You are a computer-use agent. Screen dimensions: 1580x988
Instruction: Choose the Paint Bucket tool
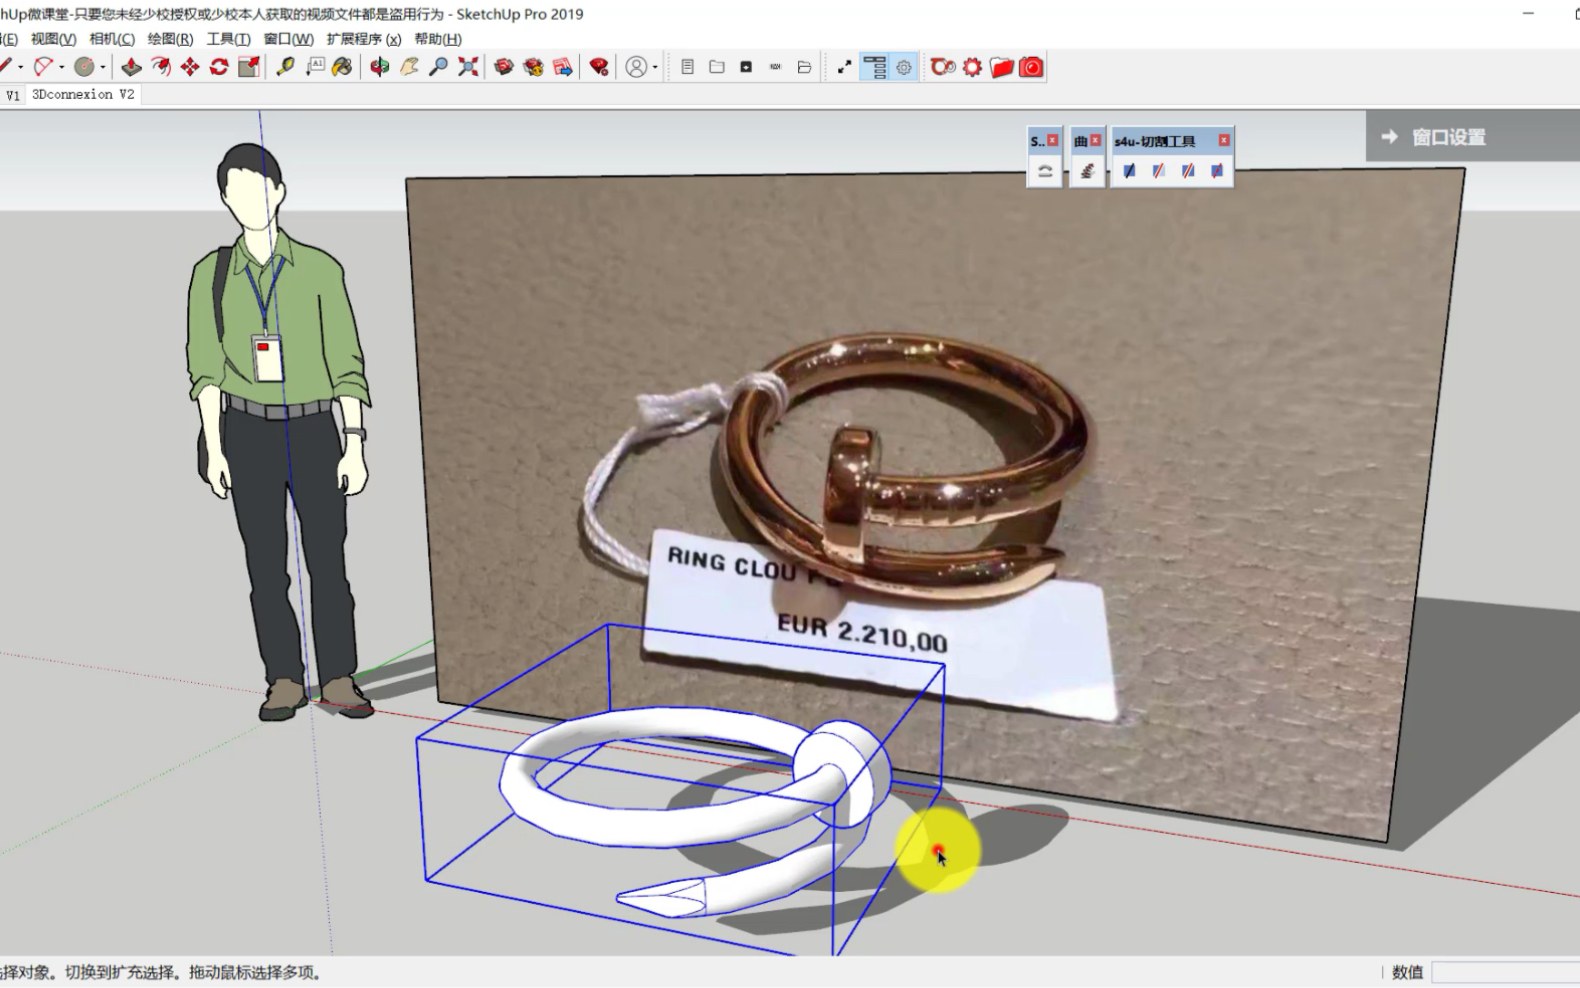[x=342, y=67]
